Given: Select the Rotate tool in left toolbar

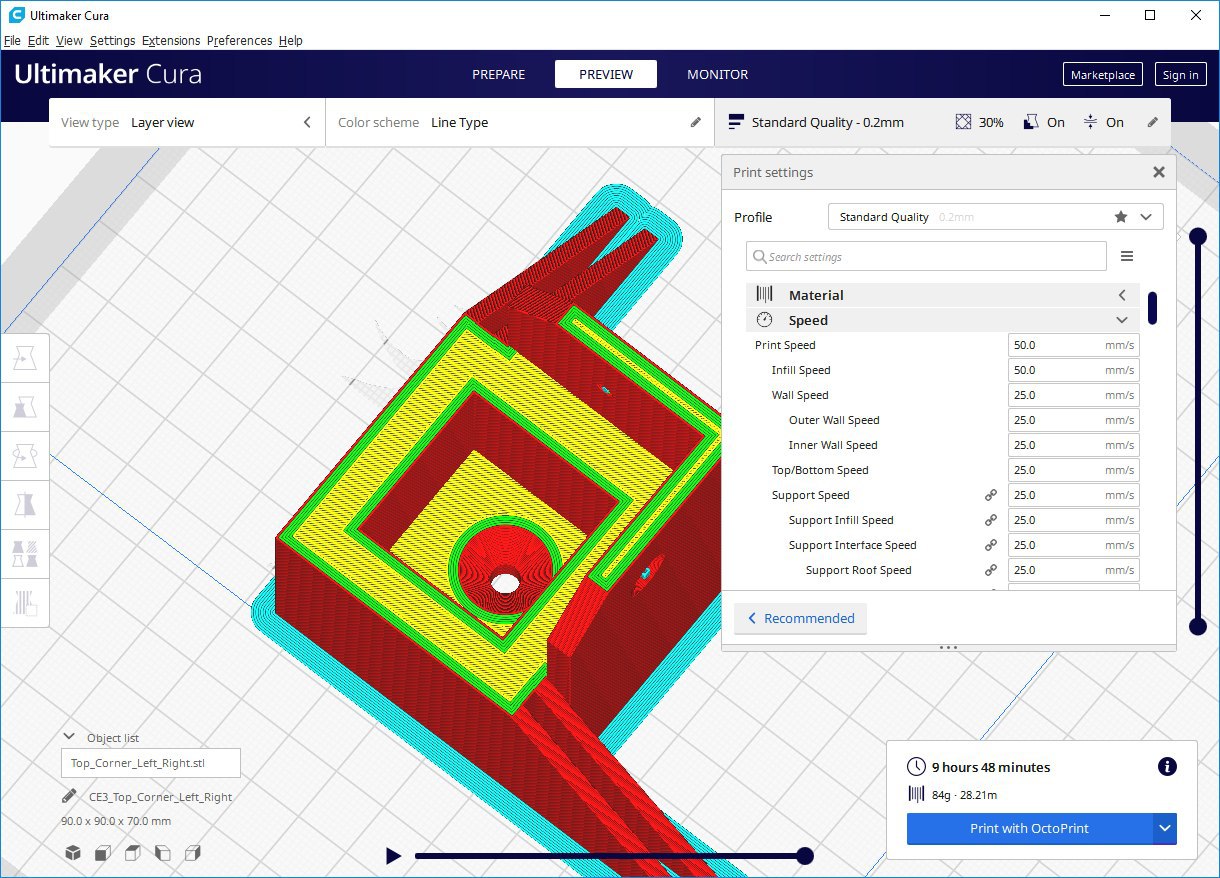Looking at the screenshot, I should pos(26,455).
